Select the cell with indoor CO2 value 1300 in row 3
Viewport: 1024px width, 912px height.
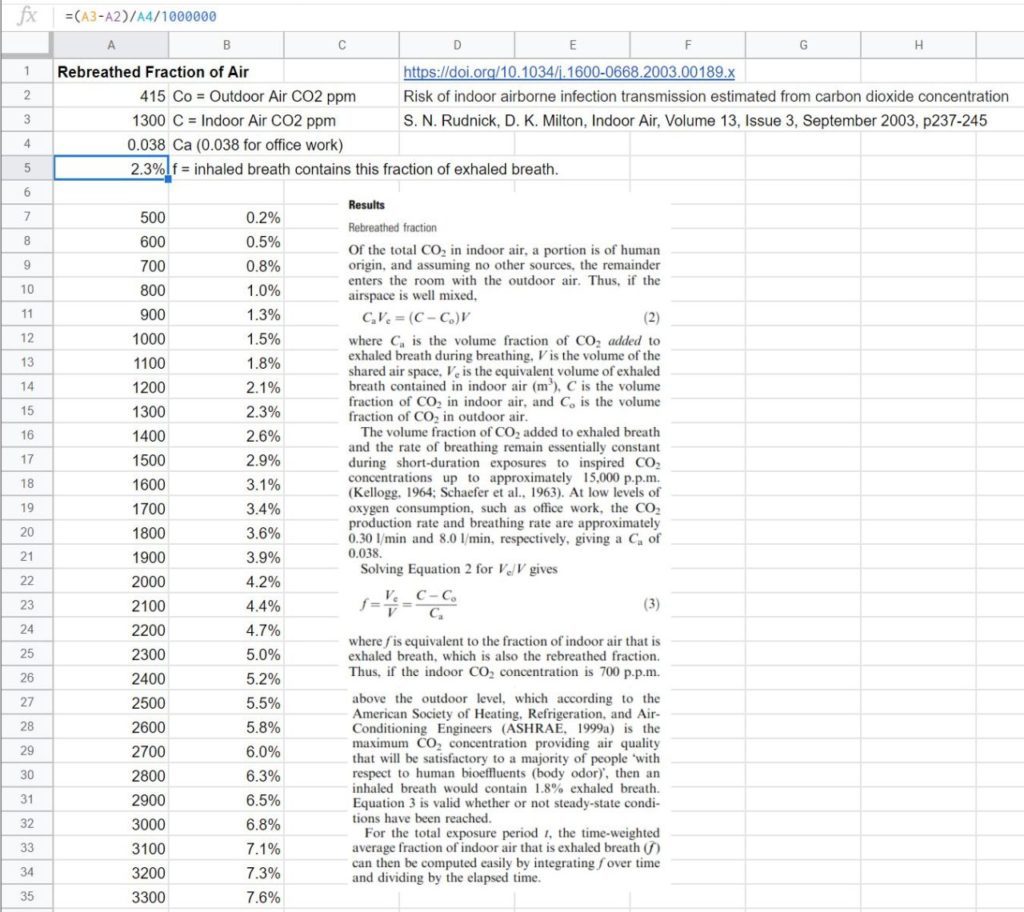pyautogui.click(x=110, y=120)
